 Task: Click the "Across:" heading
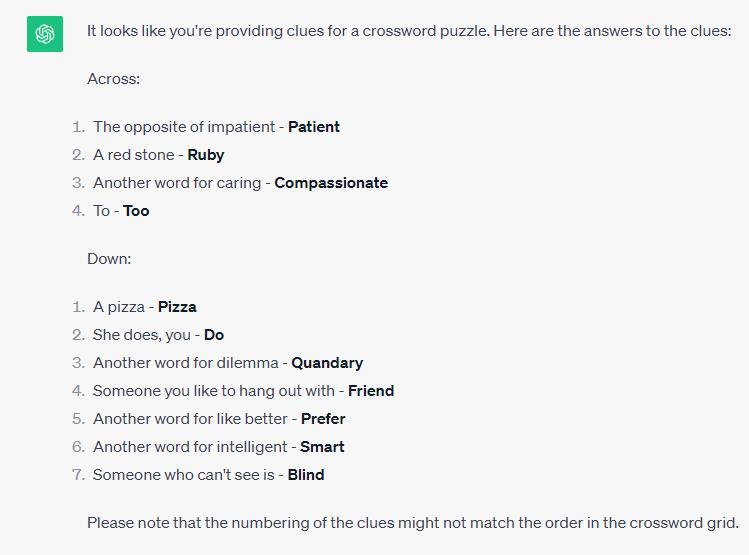coord(113,79)
